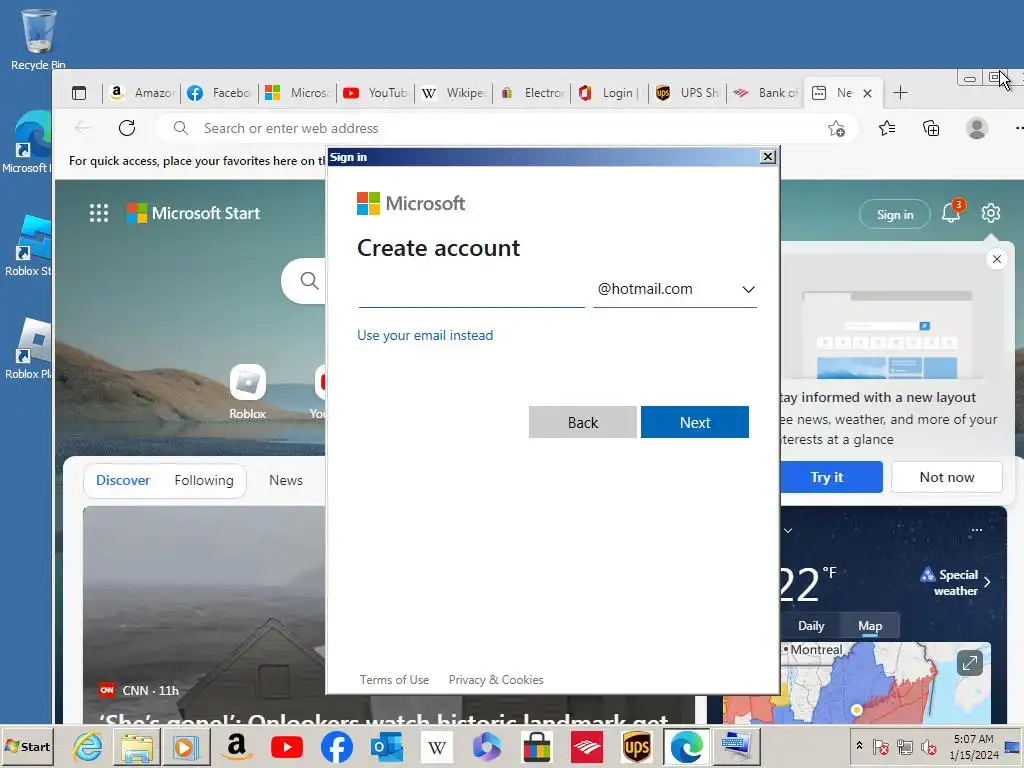Image resolution: width=1024 pixels, height=768 pixels.
Task: Select the Following feed tab
Action: point(204,480)
